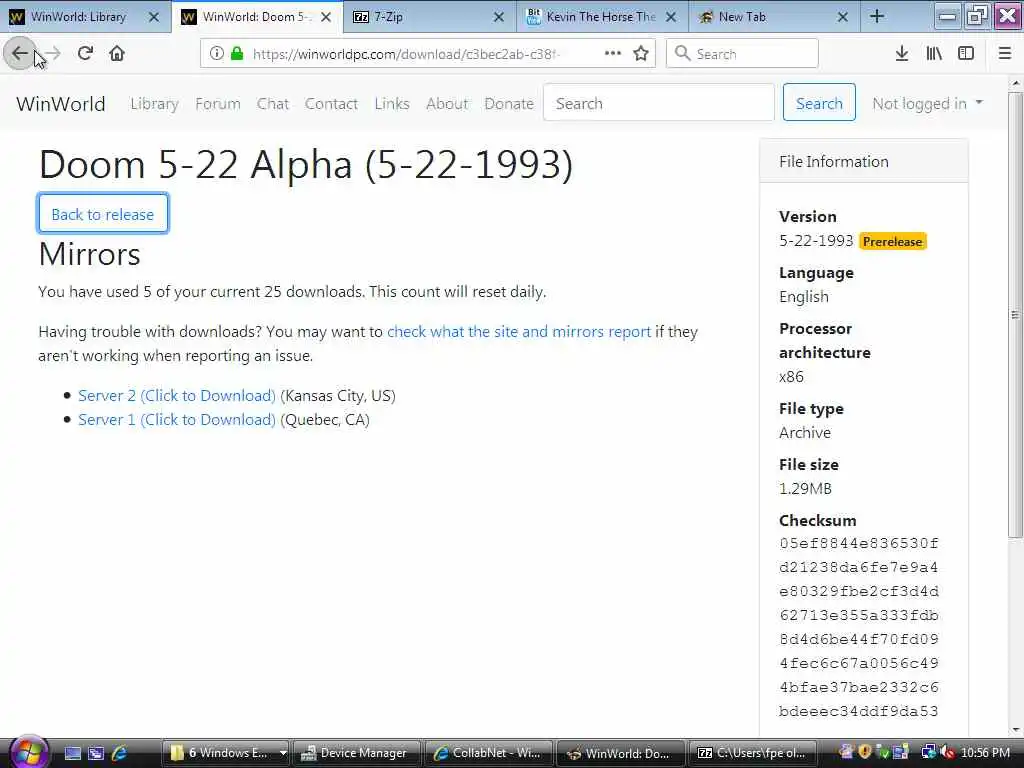Click the WinWorld site search field
Viewport: 1024px width, 768px height.
pyautogui.click(x=658, y=103)
